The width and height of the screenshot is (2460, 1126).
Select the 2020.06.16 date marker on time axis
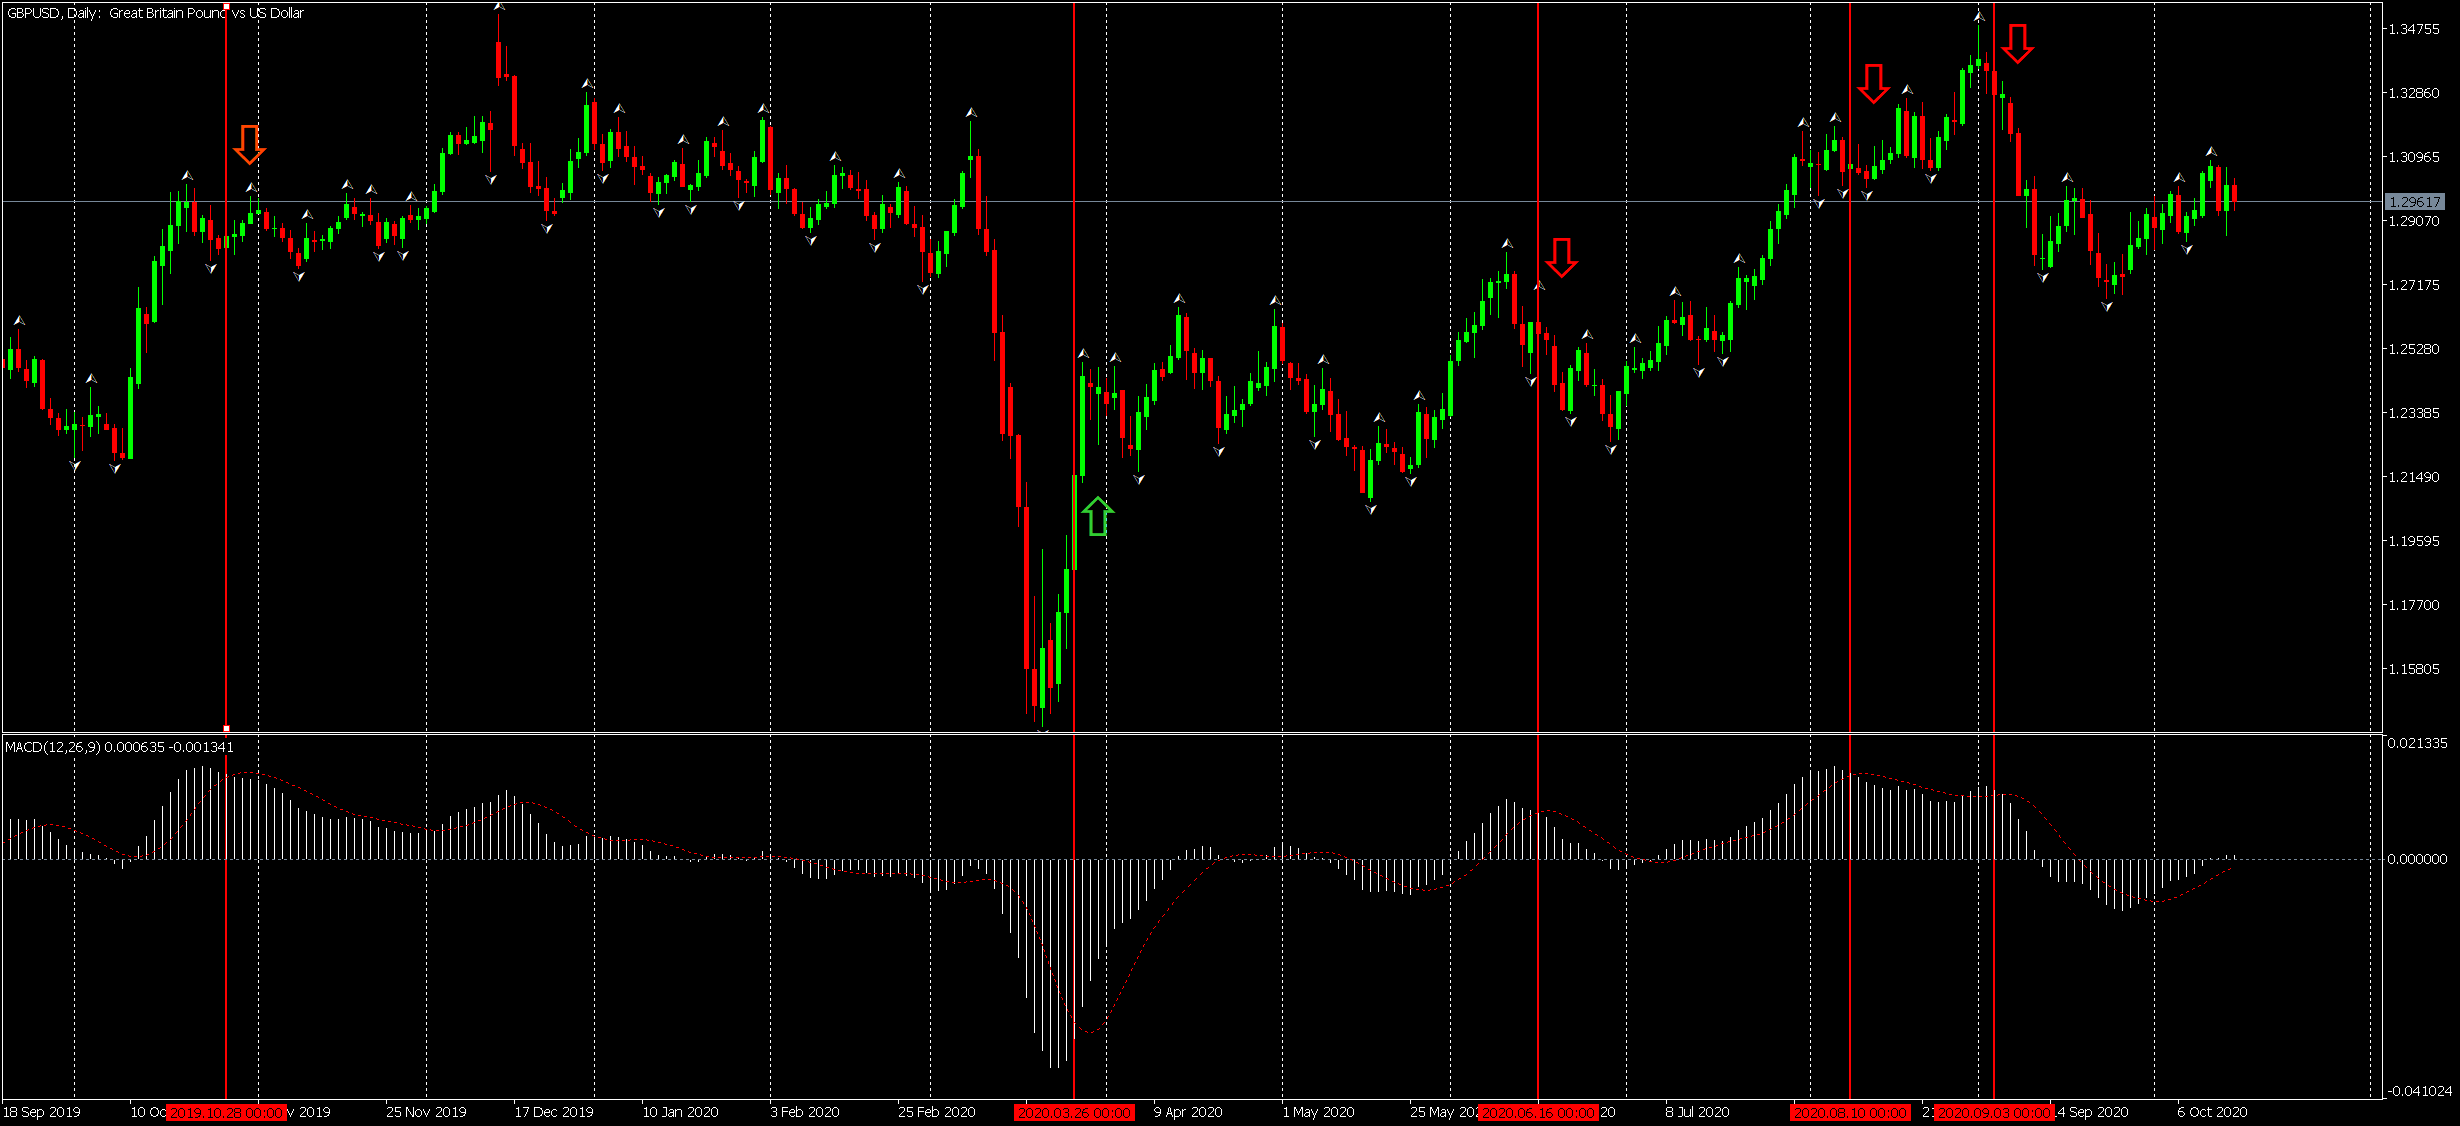tap(1538, 1112)
